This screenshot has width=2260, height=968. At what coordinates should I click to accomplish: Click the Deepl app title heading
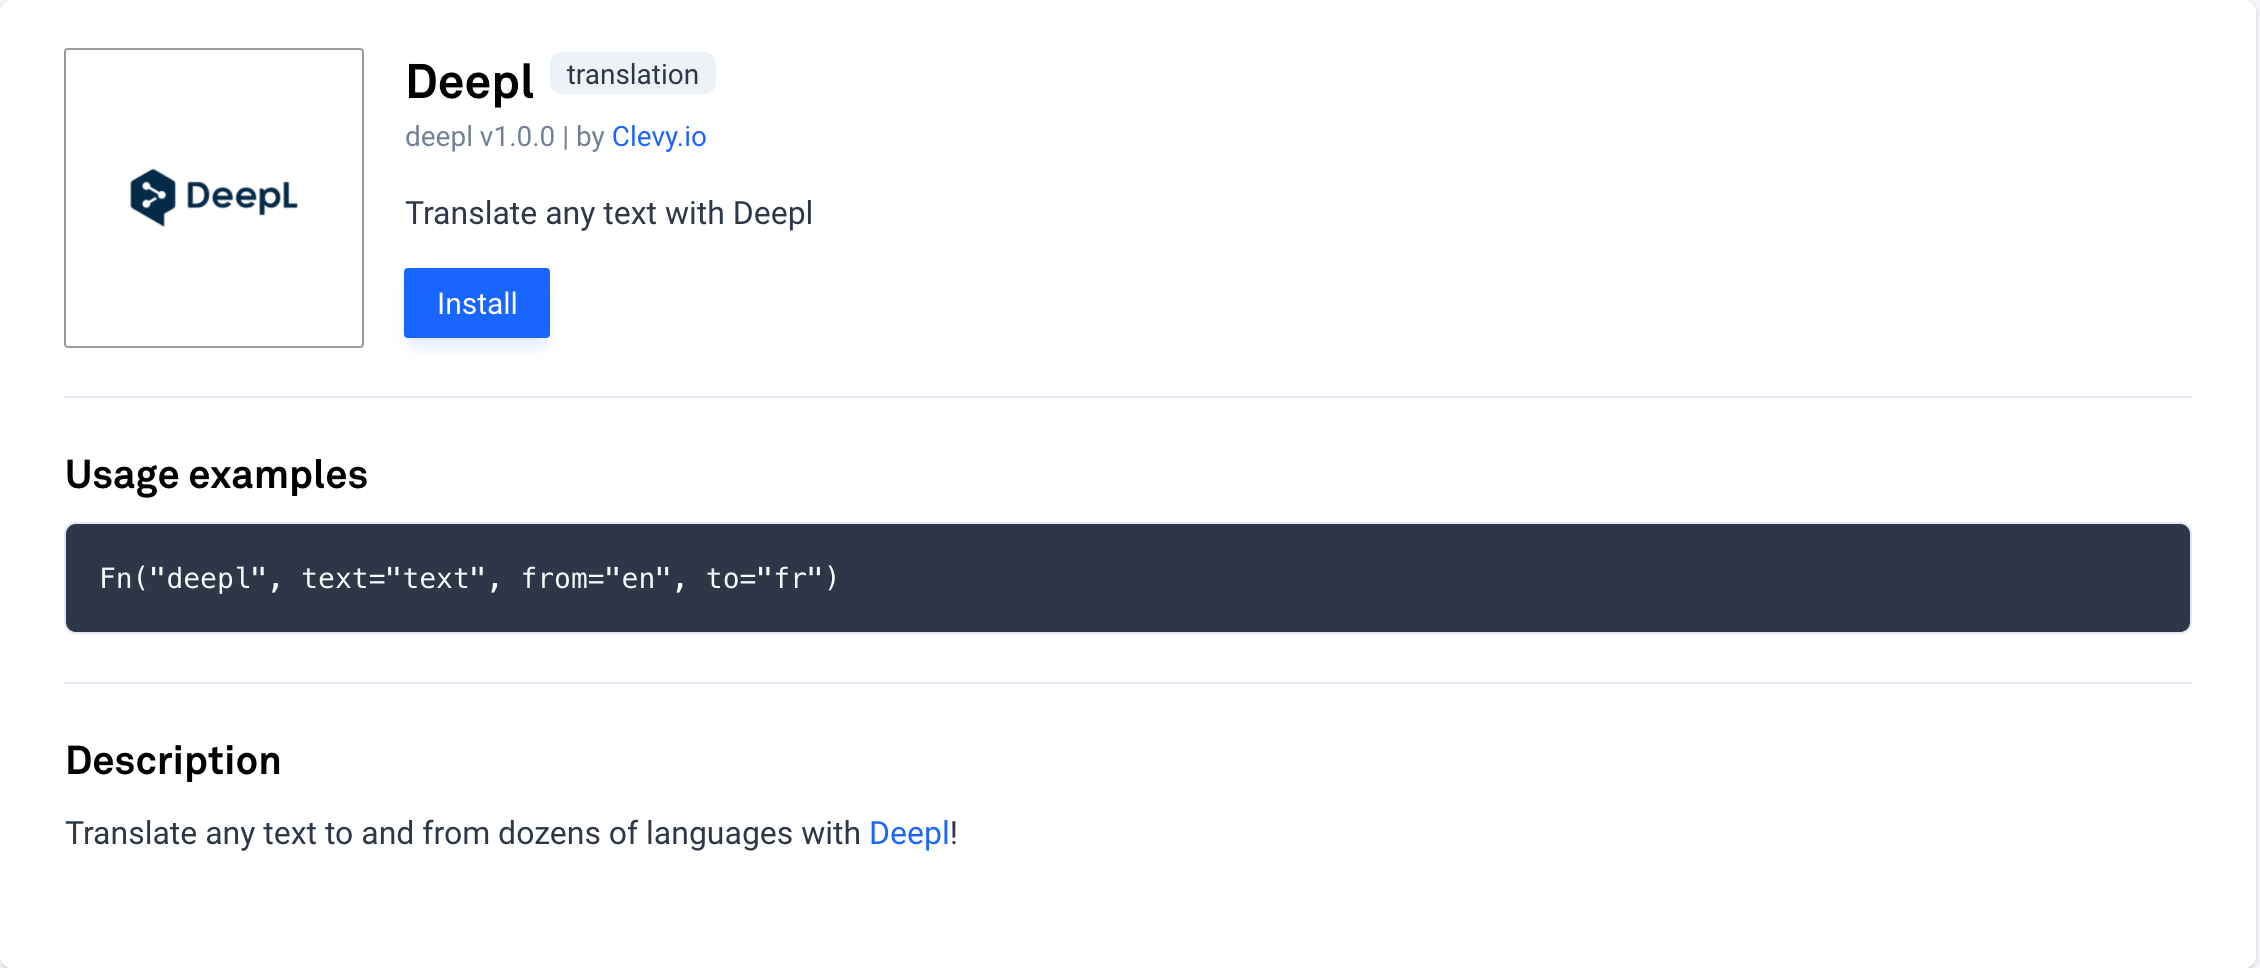(x=470, y=81)
